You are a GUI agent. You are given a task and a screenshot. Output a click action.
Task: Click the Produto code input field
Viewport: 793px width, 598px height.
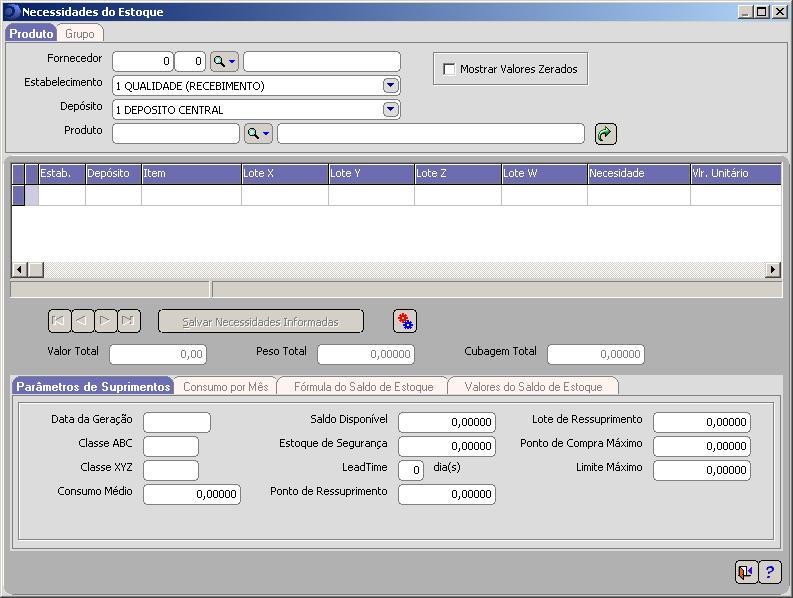(176, 134)
